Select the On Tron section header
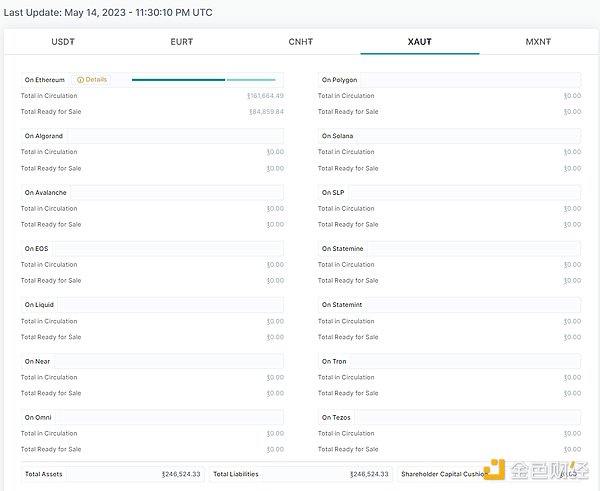Image resolution: width=600 pixels, height=491 pixels. coord(335,361)
